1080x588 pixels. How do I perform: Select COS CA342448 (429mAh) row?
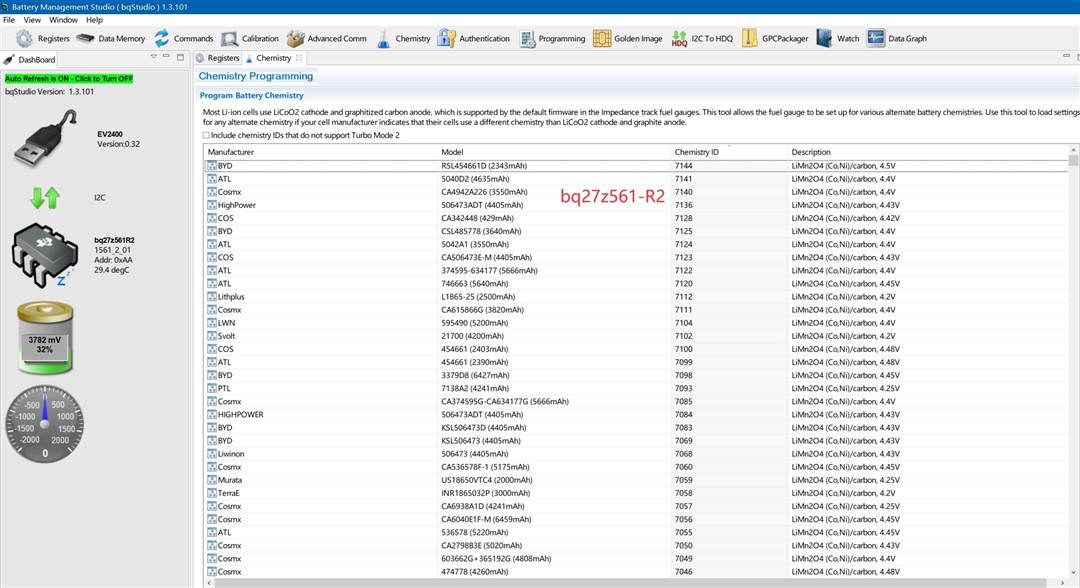point(636,218)
